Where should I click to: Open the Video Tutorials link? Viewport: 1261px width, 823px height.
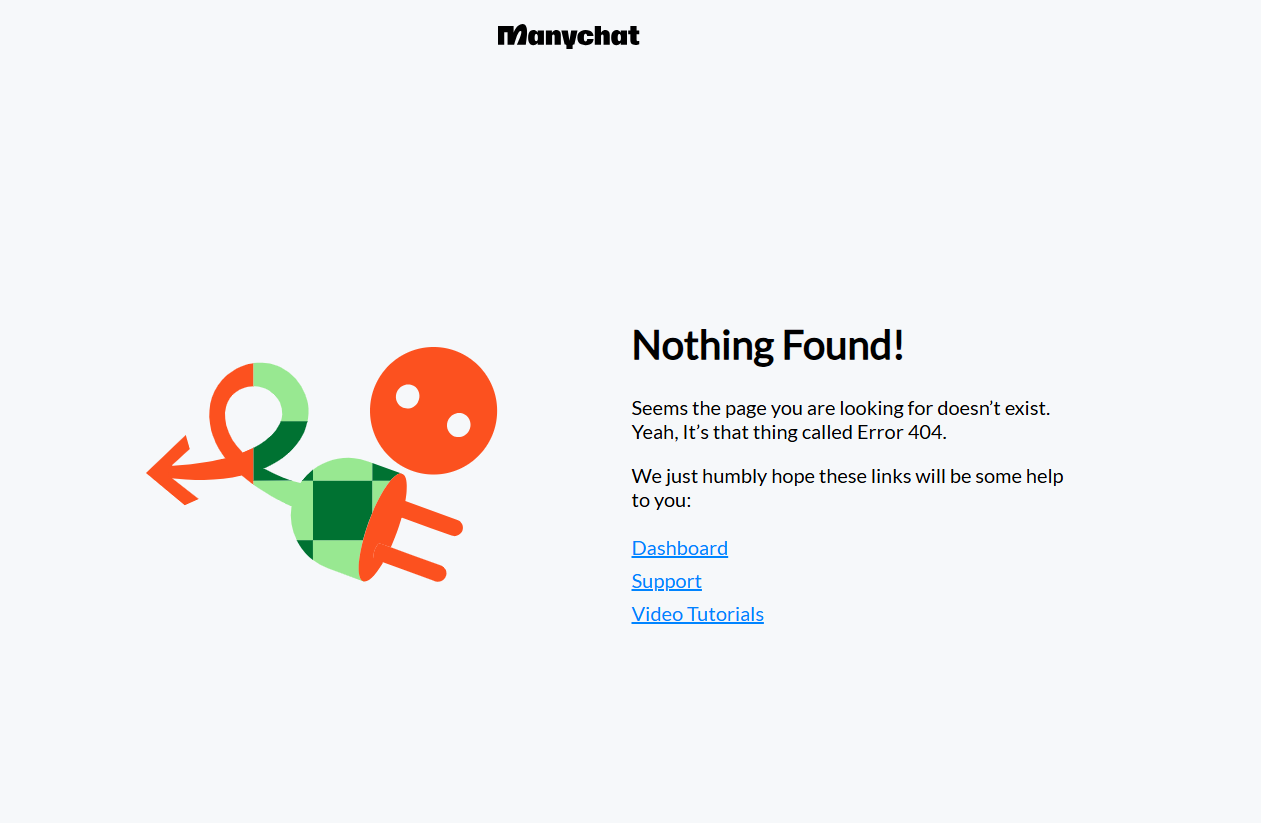click(x=698, y=614)
